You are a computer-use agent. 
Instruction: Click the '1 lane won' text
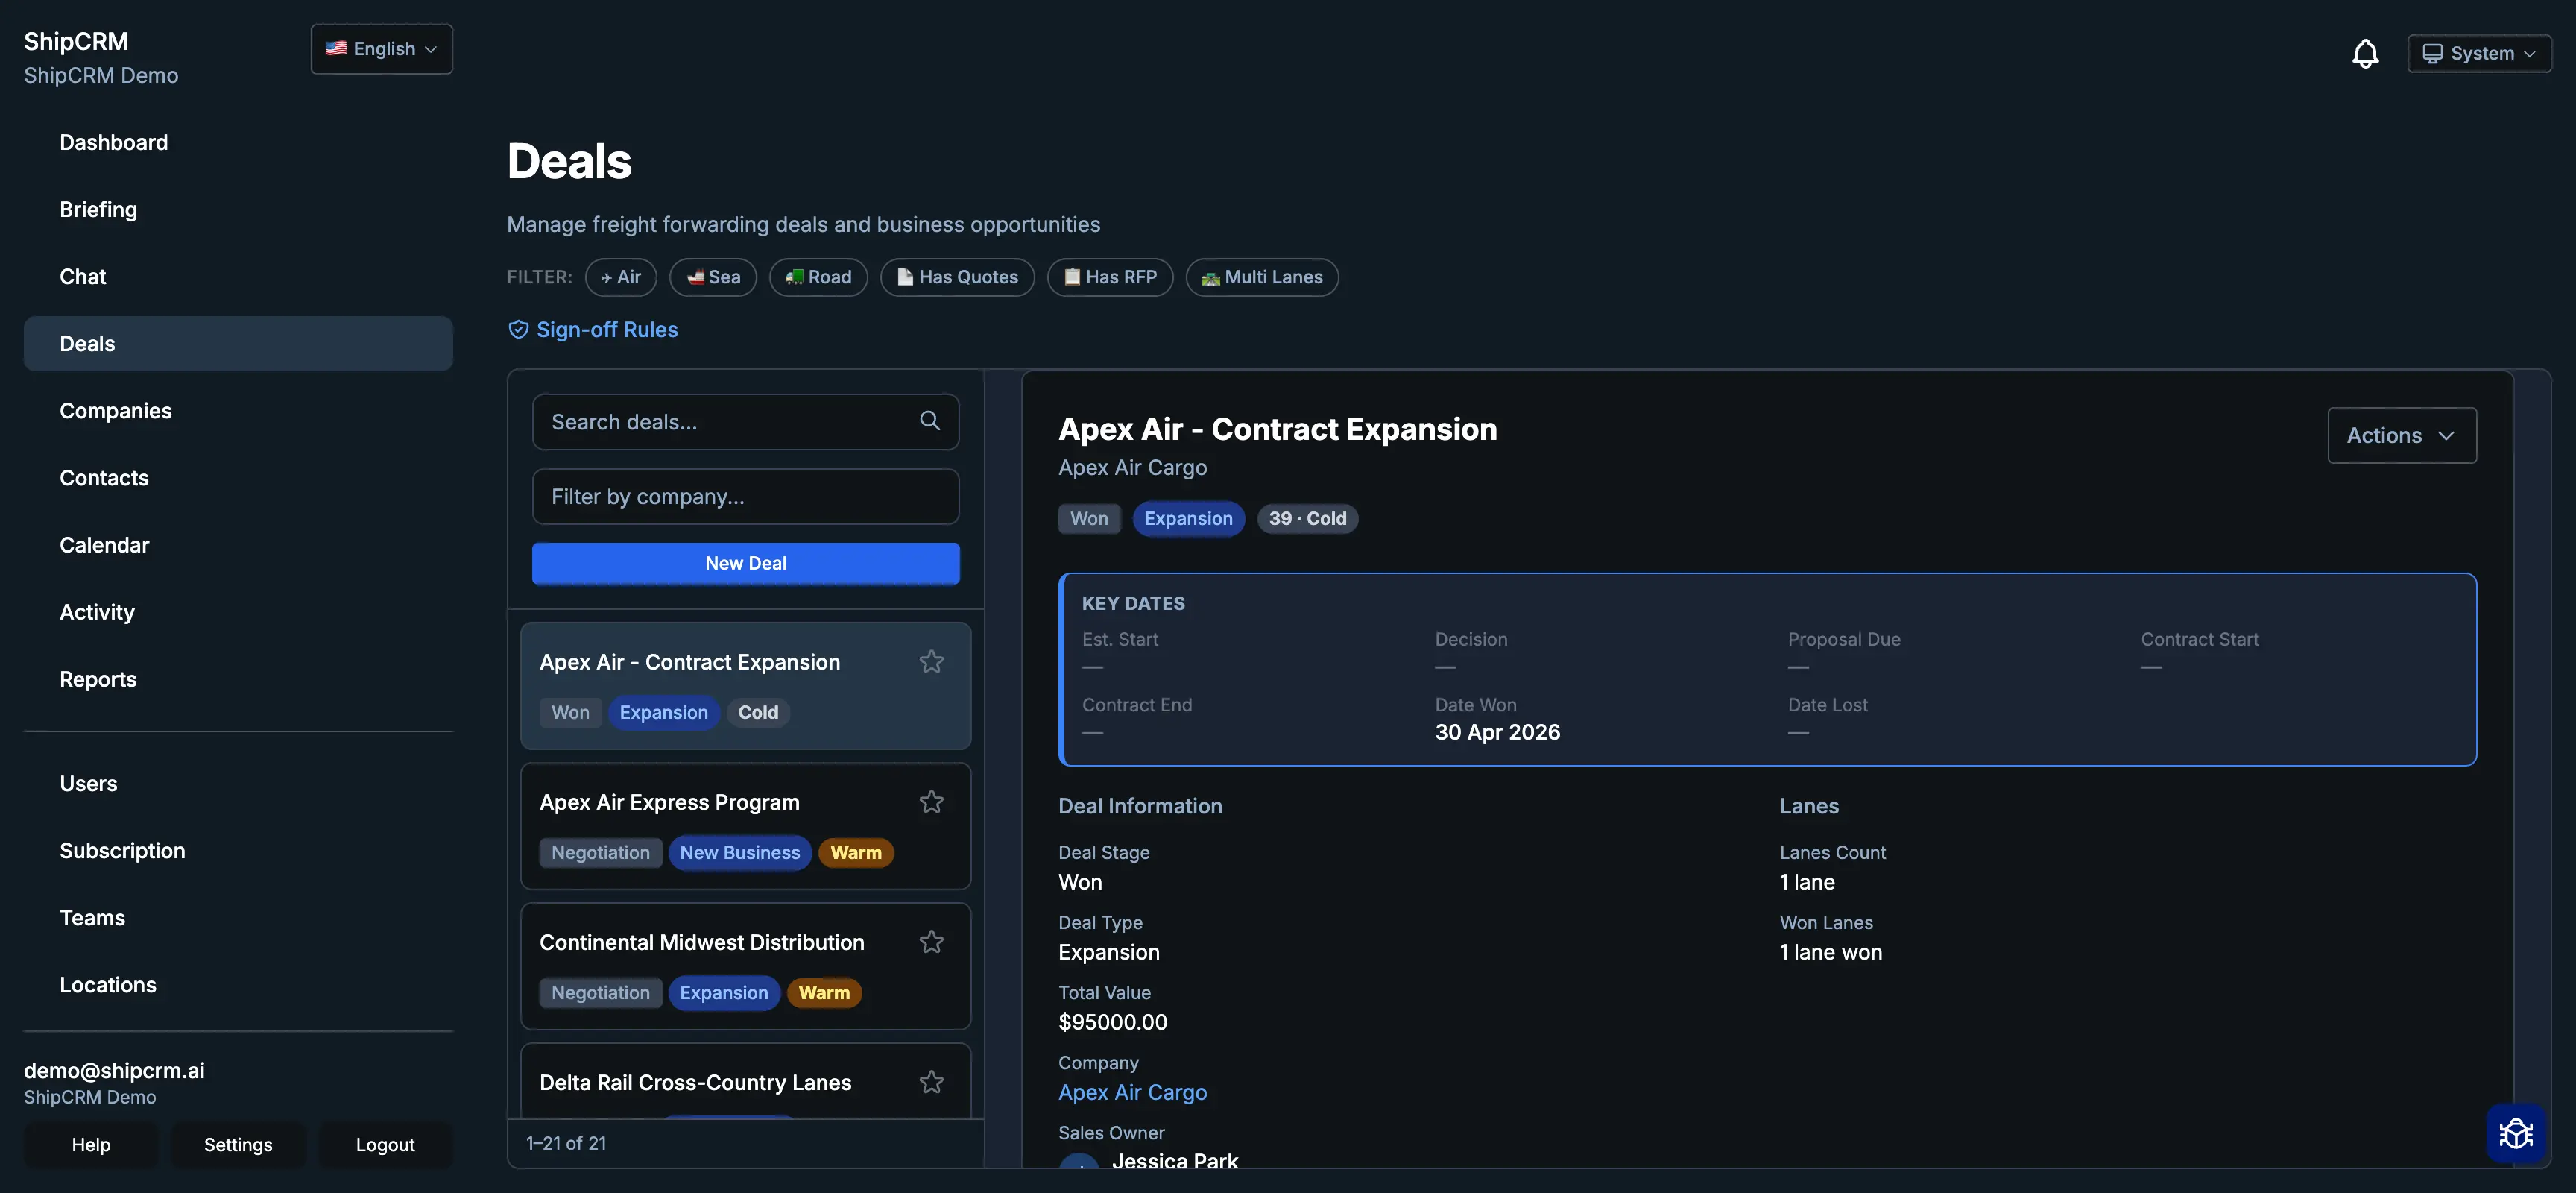(x=1830, y=952)
